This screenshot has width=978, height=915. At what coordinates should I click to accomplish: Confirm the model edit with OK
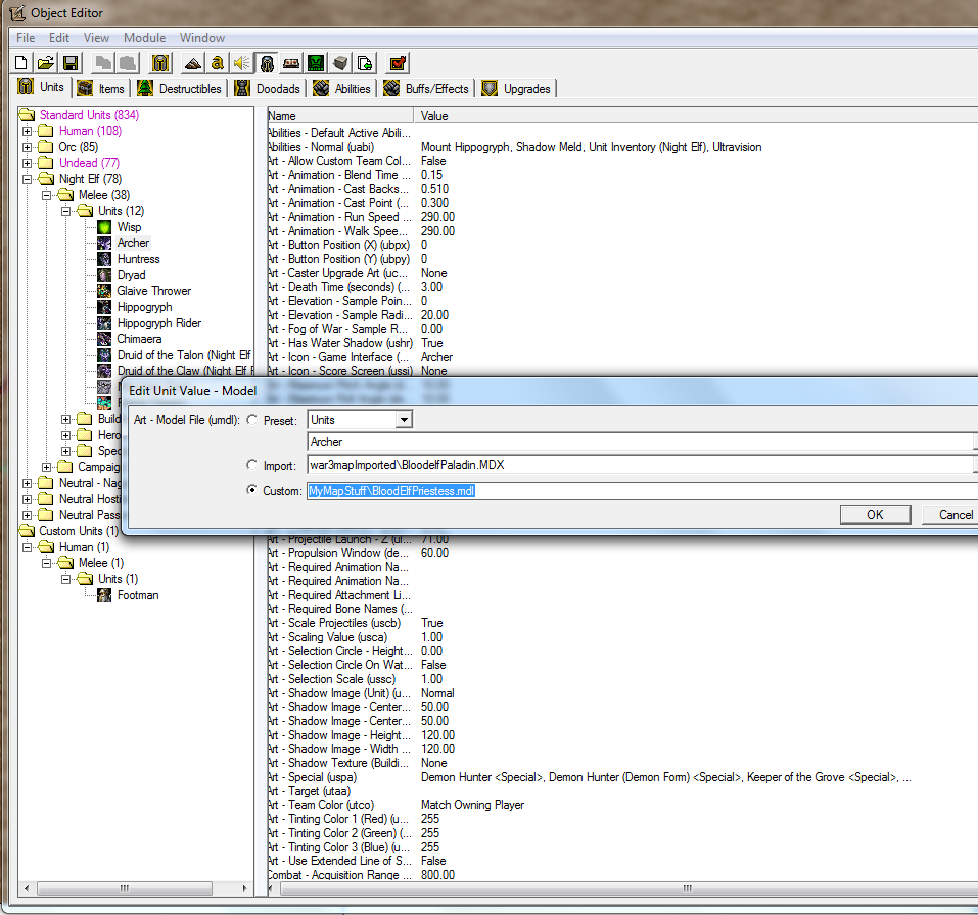coord(875,515)
